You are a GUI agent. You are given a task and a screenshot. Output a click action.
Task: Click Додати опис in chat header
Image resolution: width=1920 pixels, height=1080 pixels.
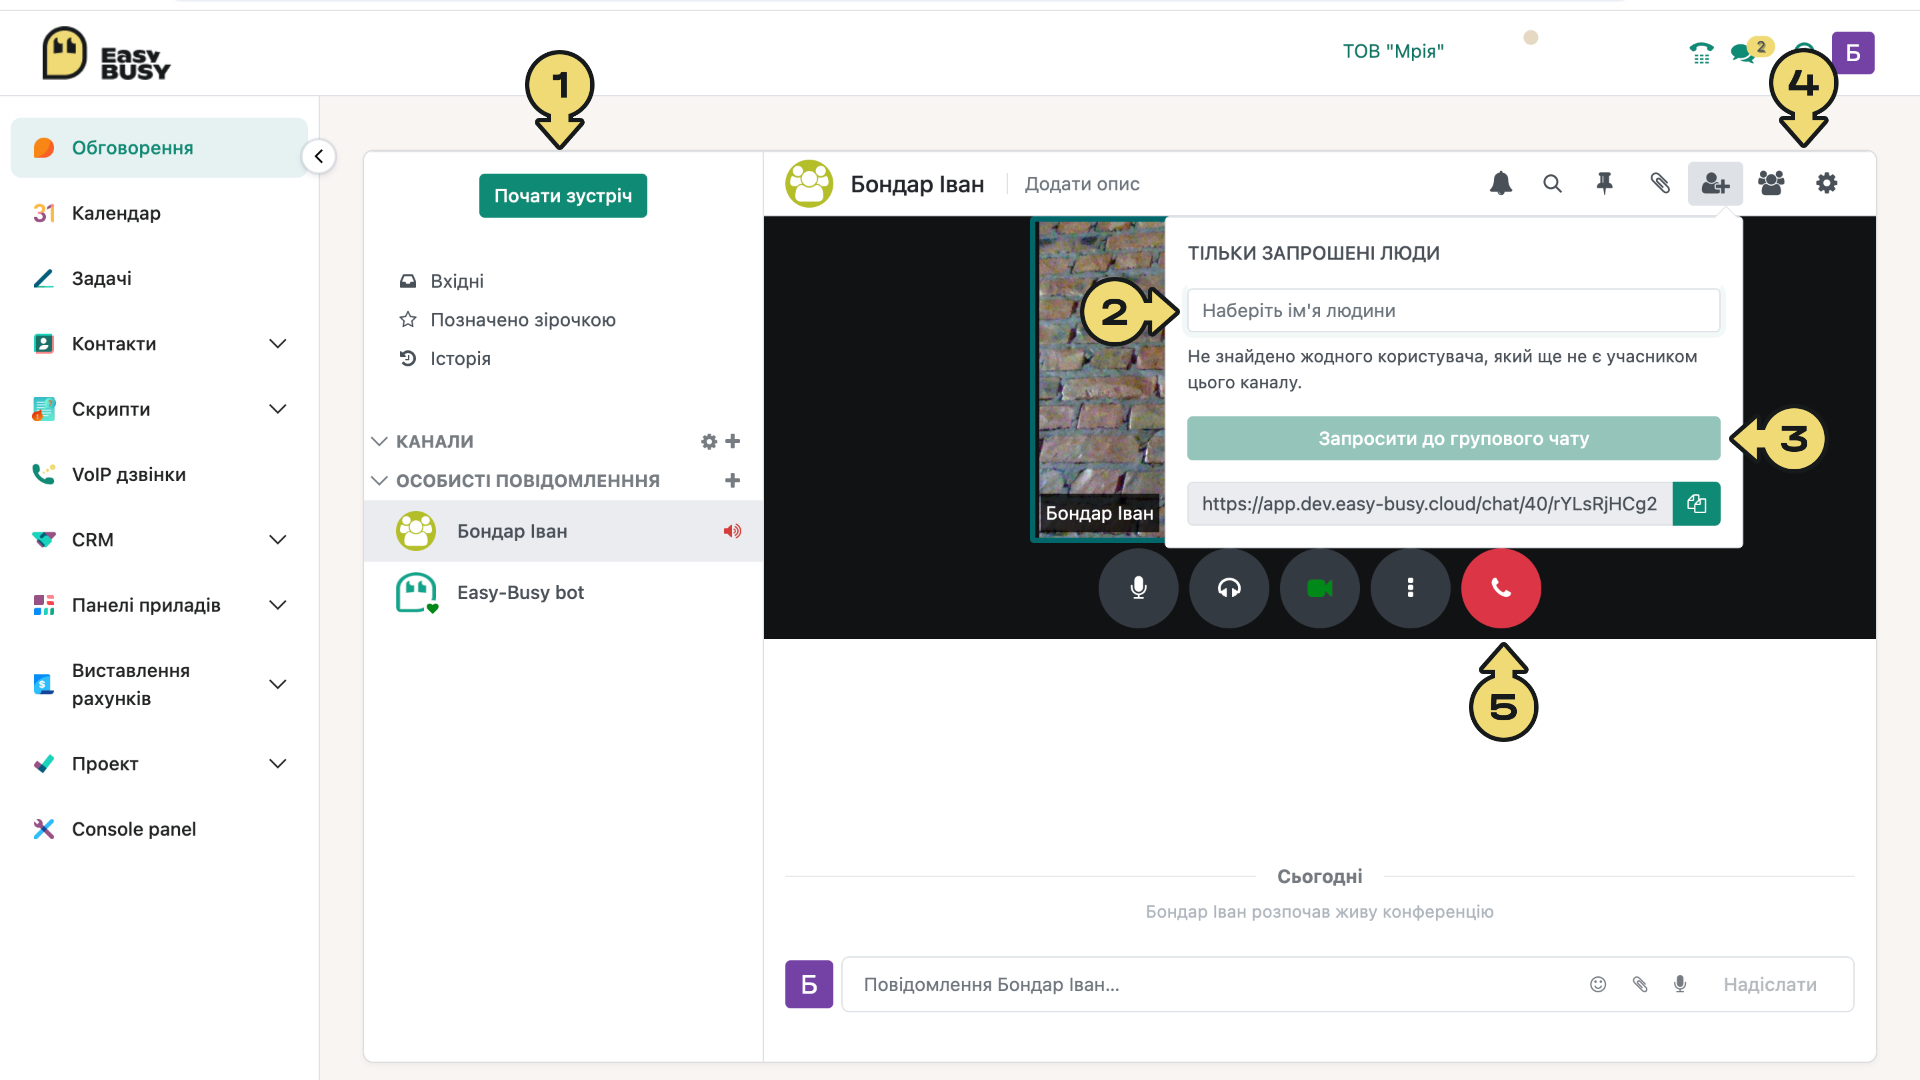coord(1082,184)
